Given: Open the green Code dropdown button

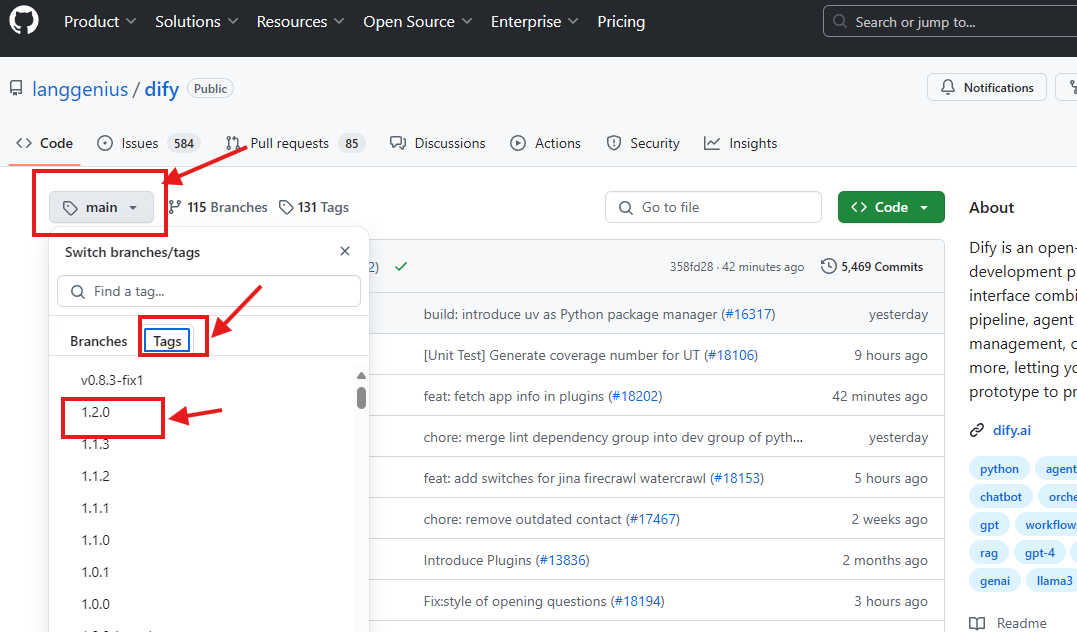Looking at the screenshot, I should coord(891,207).
